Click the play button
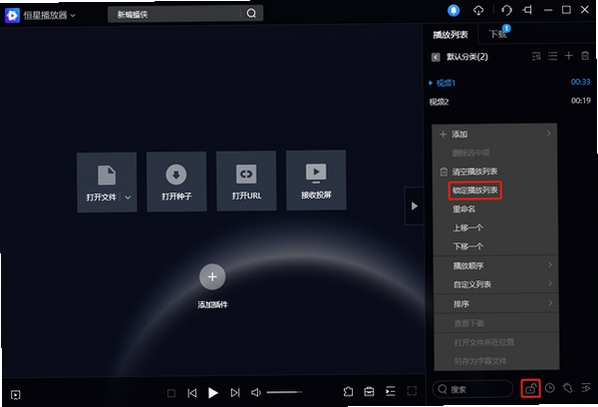 213,392
